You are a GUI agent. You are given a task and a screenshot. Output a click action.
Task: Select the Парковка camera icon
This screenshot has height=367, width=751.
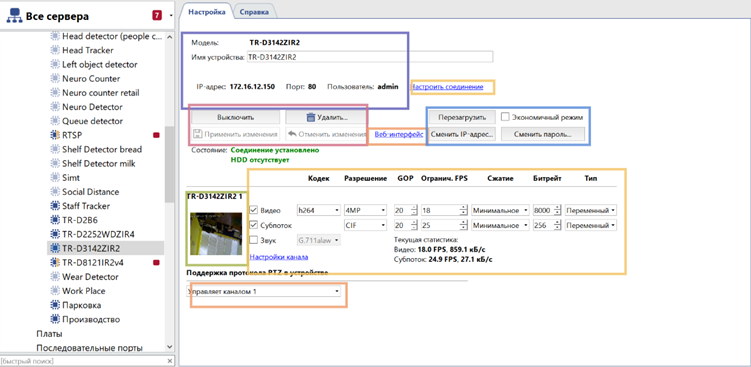(55, 305)
